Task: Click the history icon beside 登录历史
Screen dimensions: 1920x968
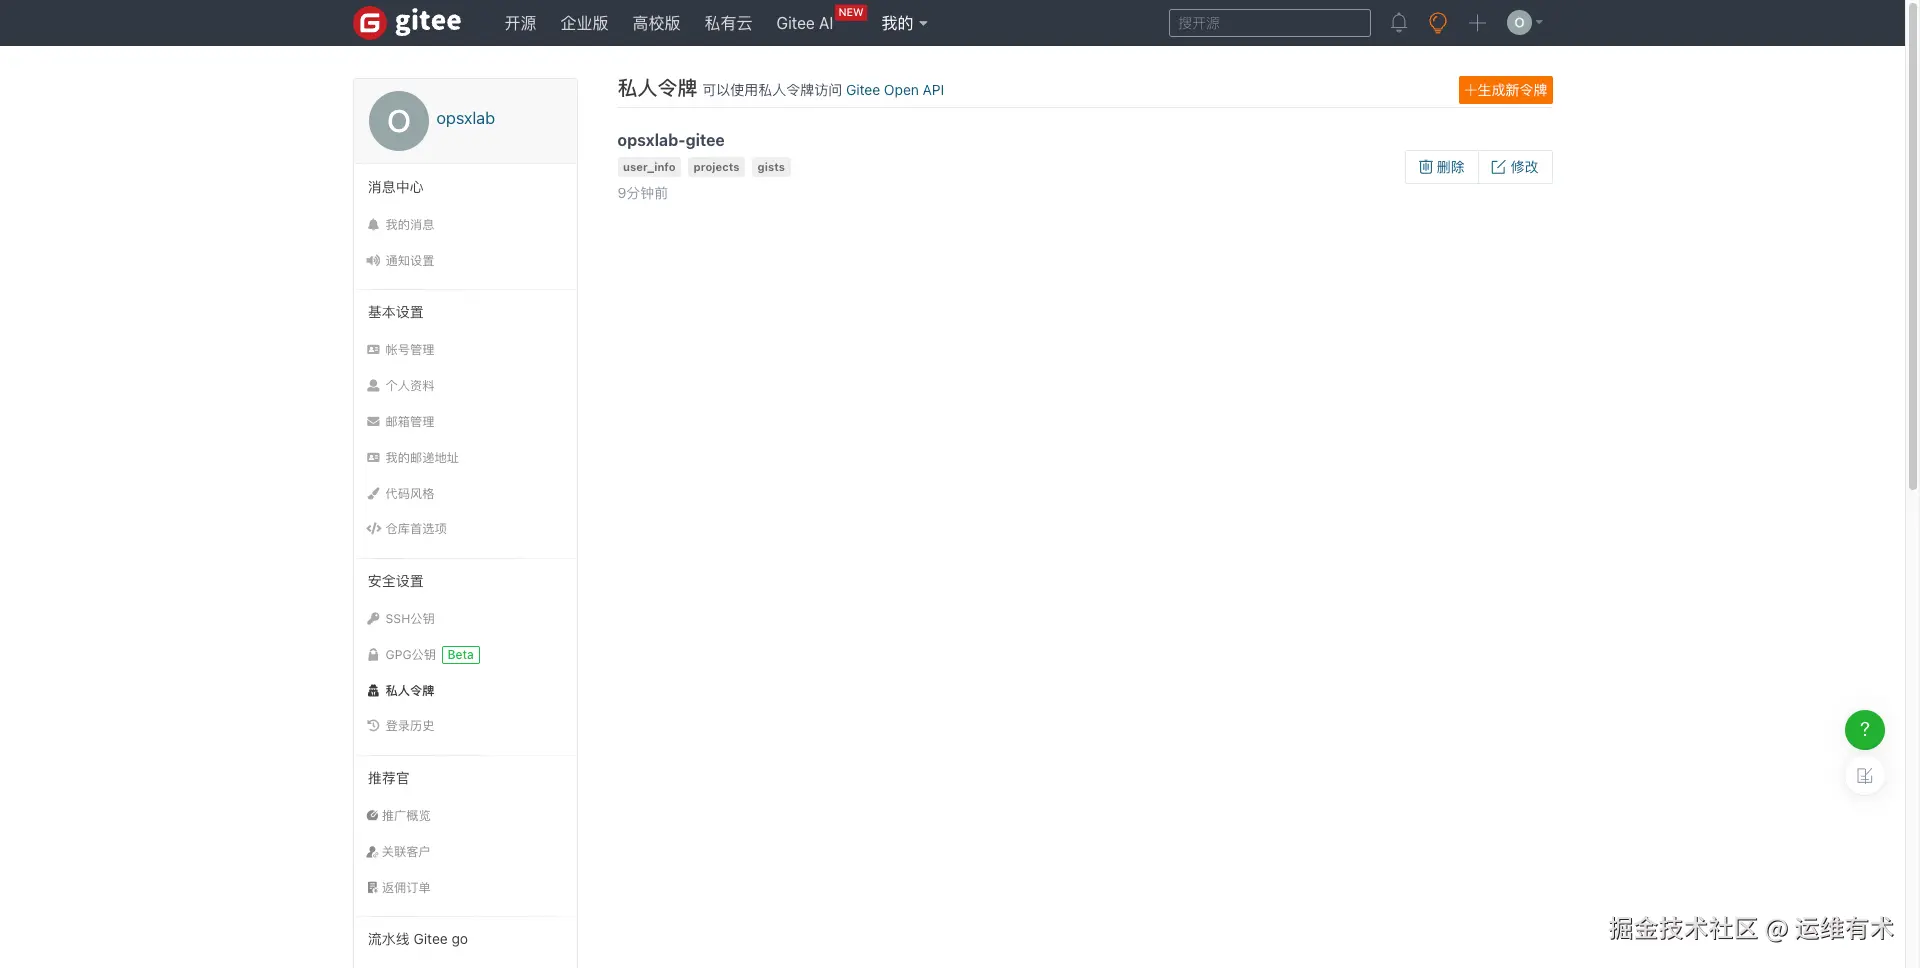Action: (x=373, y=726)
